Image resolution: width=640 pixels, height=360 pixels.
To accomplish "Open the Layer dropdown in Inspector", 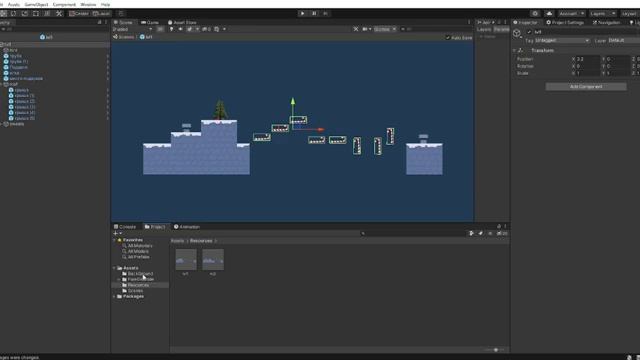I will click(624, 40).
